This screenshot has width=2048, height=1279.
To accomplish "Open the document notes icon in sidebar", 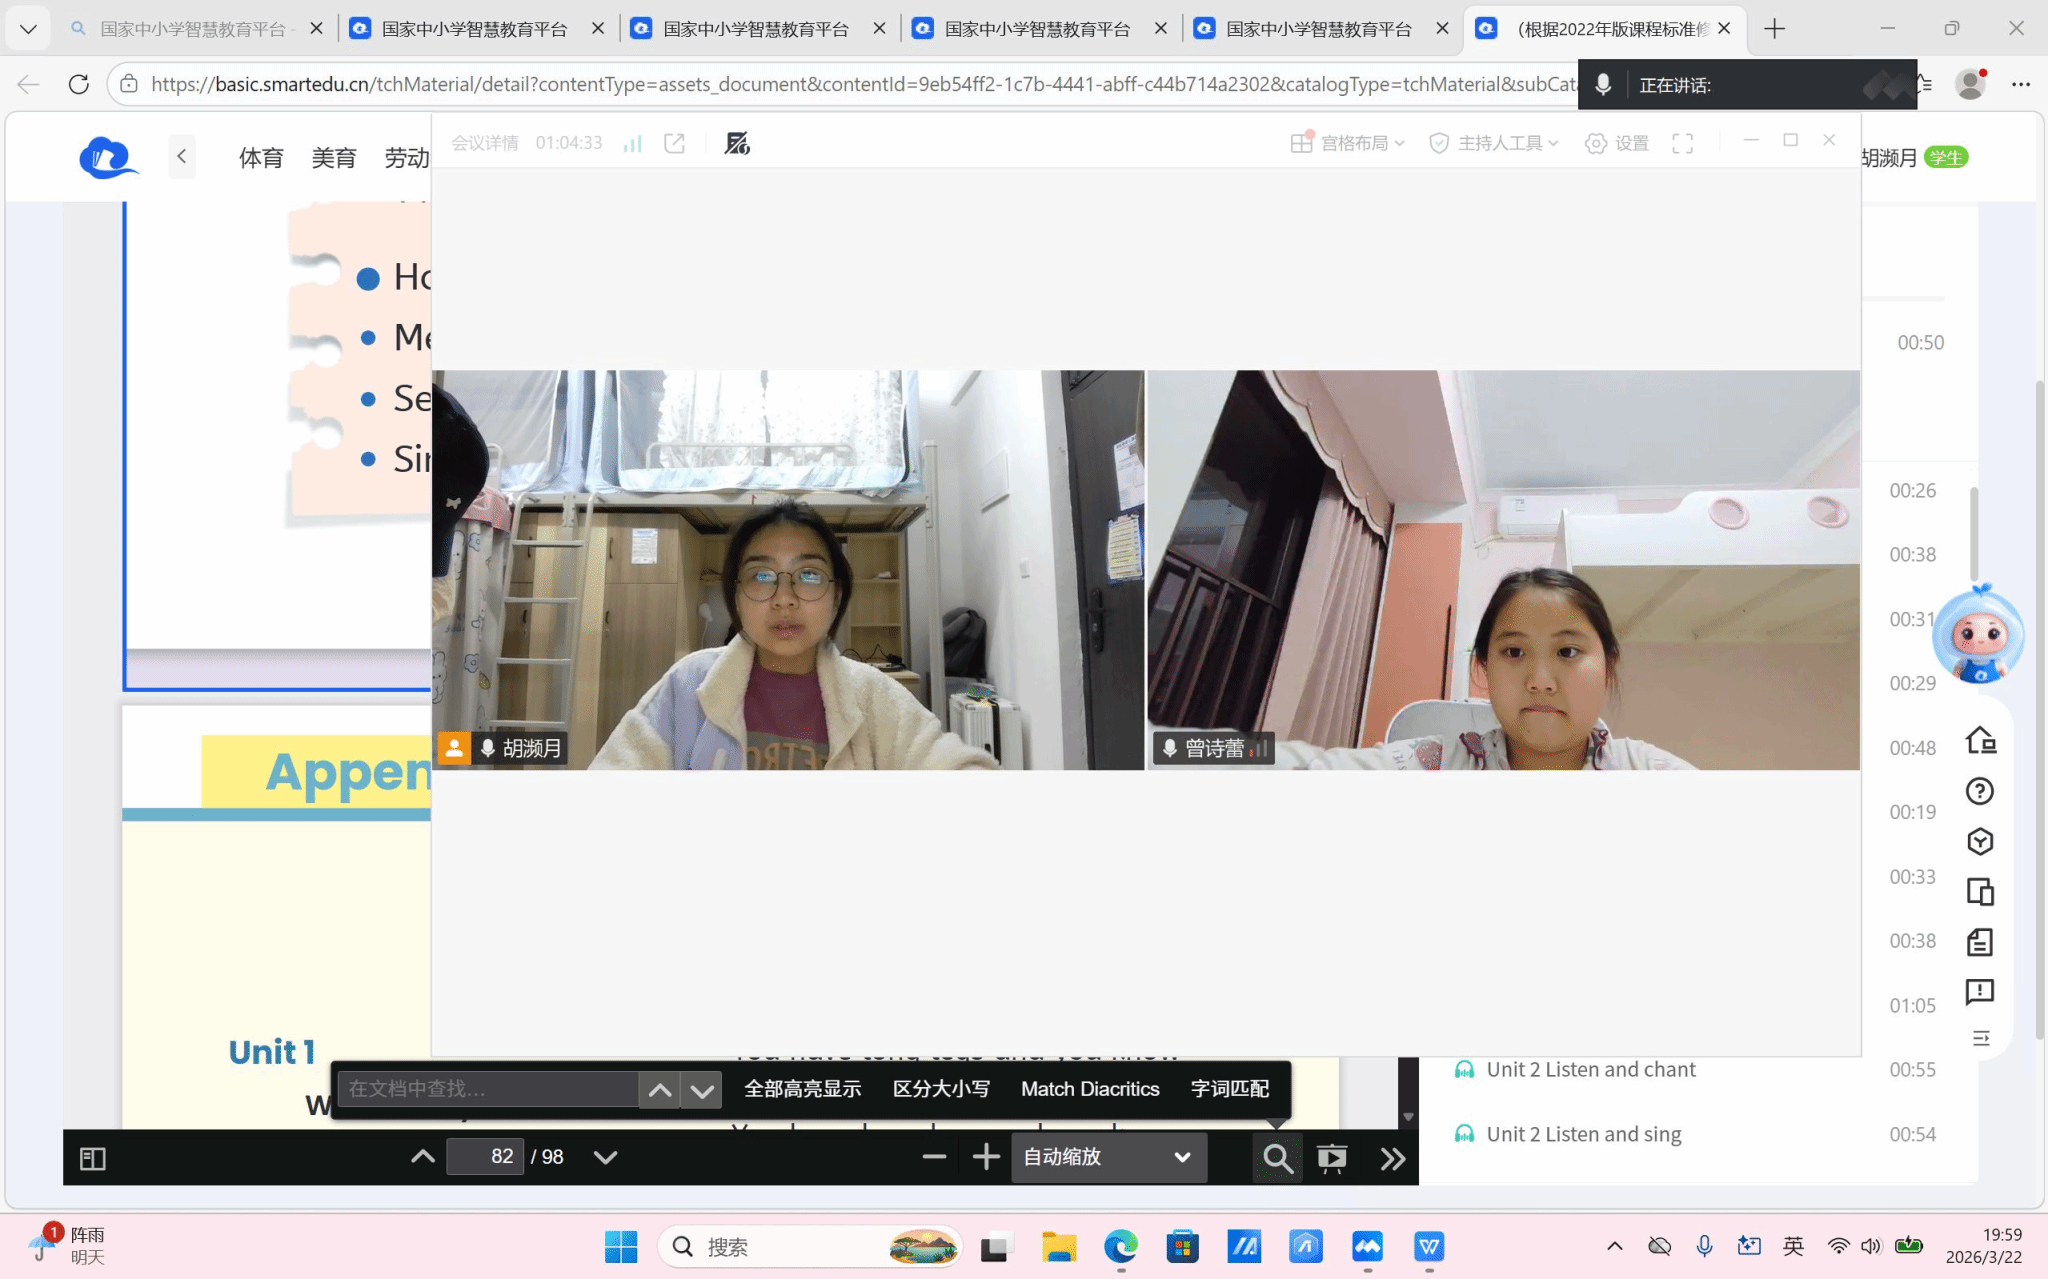I will pyautogui.click(x=1980, y=942).
